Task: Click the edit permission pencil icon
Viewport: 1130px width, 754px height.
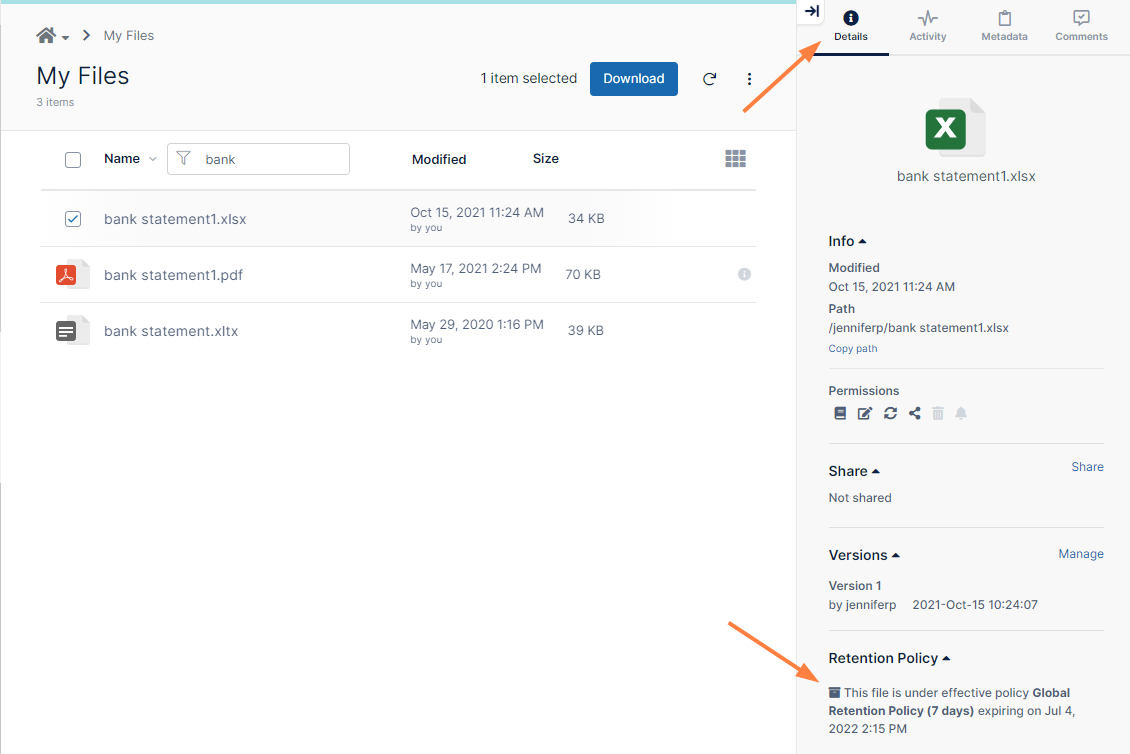Action: click(865, 413)
